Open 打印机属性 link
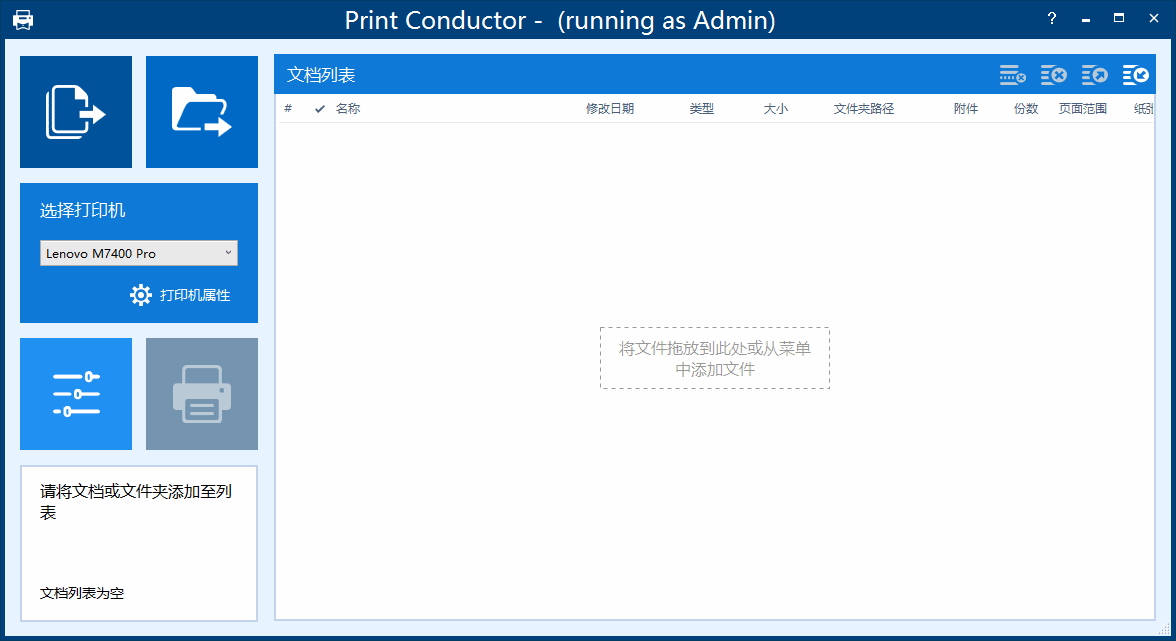This screenshot has width=1176, height=641. [x=195, y=295]
